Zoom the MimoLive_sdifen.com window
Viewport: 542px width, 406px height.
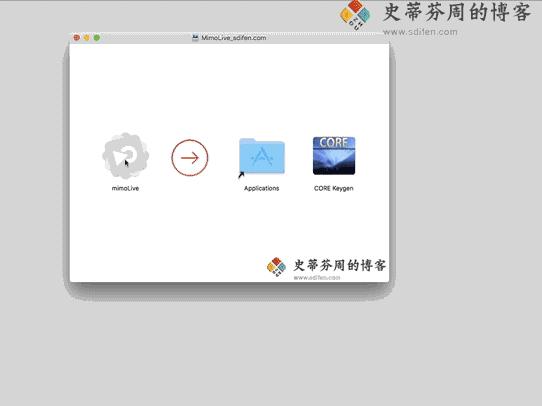(x=97, y=38)
